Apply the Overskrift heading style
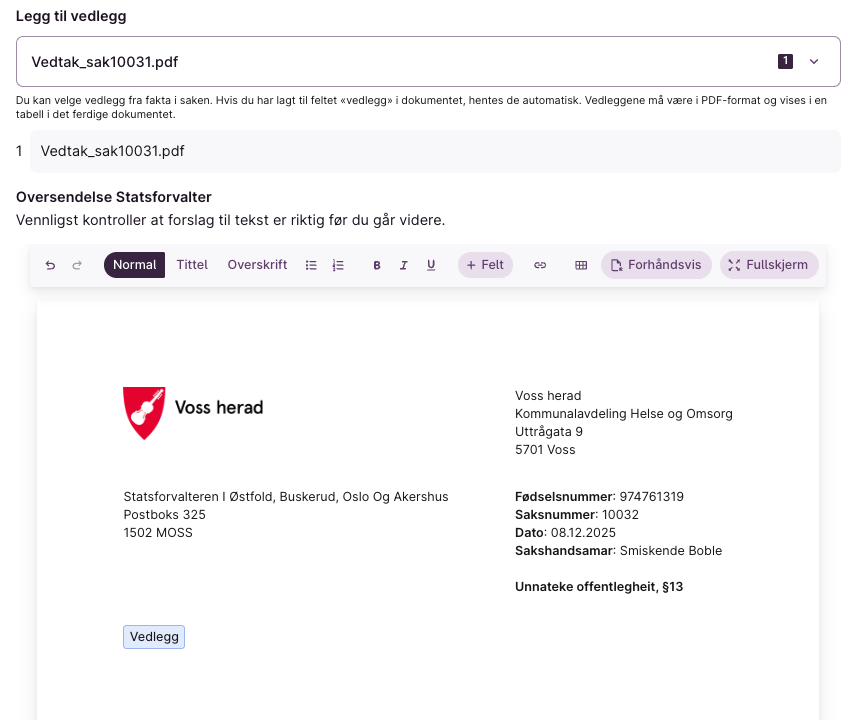Image resolution: width=857 pixels, height=720 pixels. (257, 265)
